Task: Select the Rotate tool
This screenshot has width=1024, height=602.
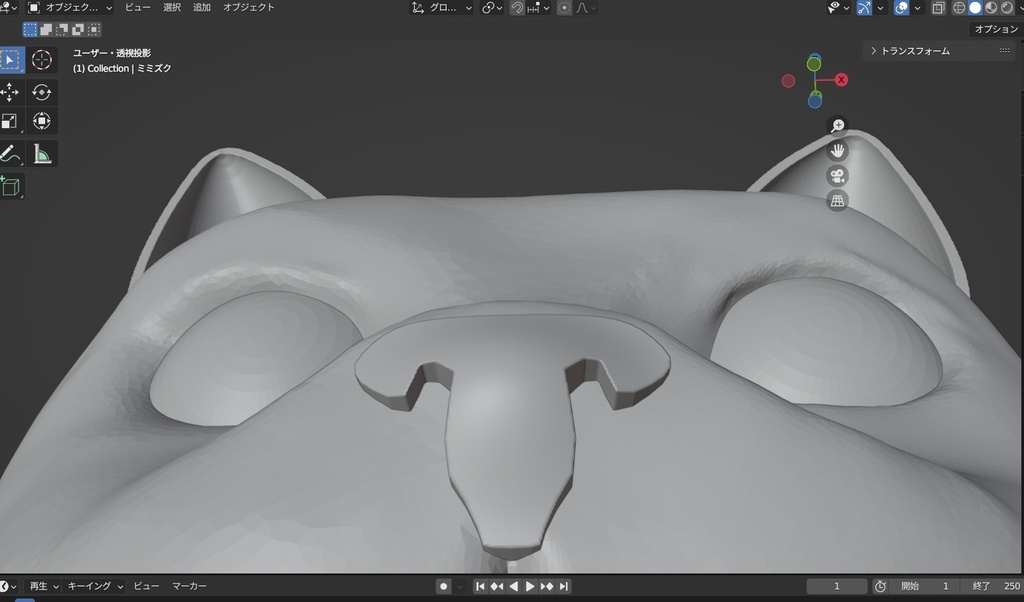Action: (x=42, y=92)
